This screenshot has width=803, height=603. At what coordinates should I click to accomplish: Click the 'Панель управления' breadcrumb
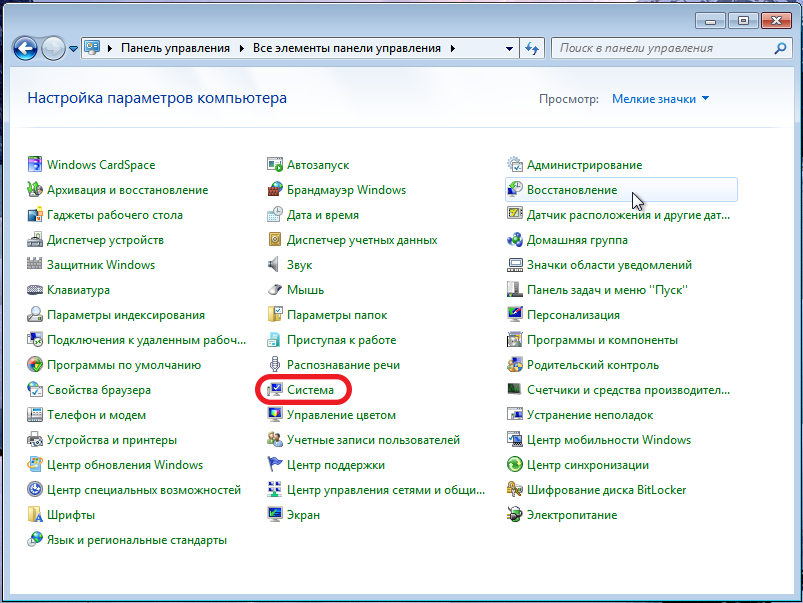coord(175,48)
